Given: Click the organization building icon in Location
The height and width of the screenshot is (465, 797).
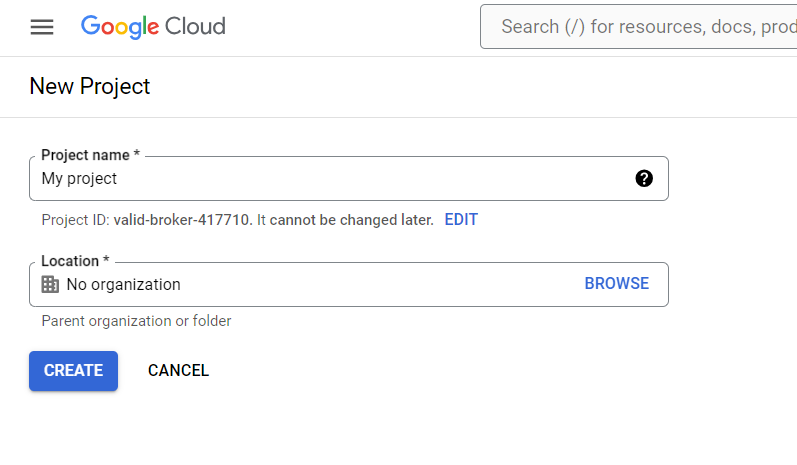Looking at the screenshot, I should coord(50,284).
